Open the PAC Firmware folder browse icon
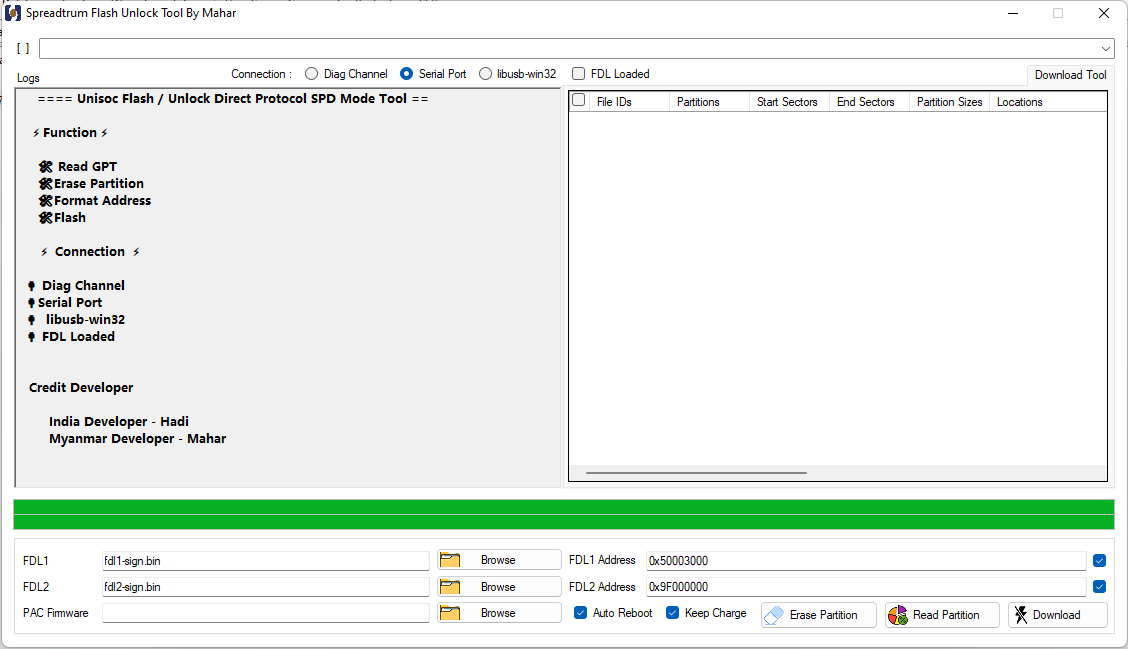Screen dimensions: 1128x649 (450, 613)
